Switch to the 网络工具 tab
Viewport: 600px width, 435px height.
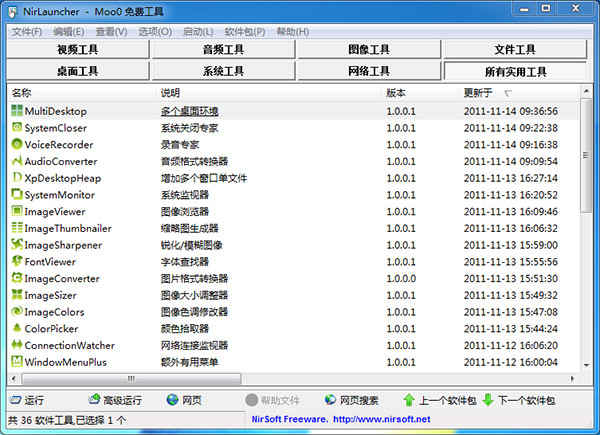coord(369,71)
